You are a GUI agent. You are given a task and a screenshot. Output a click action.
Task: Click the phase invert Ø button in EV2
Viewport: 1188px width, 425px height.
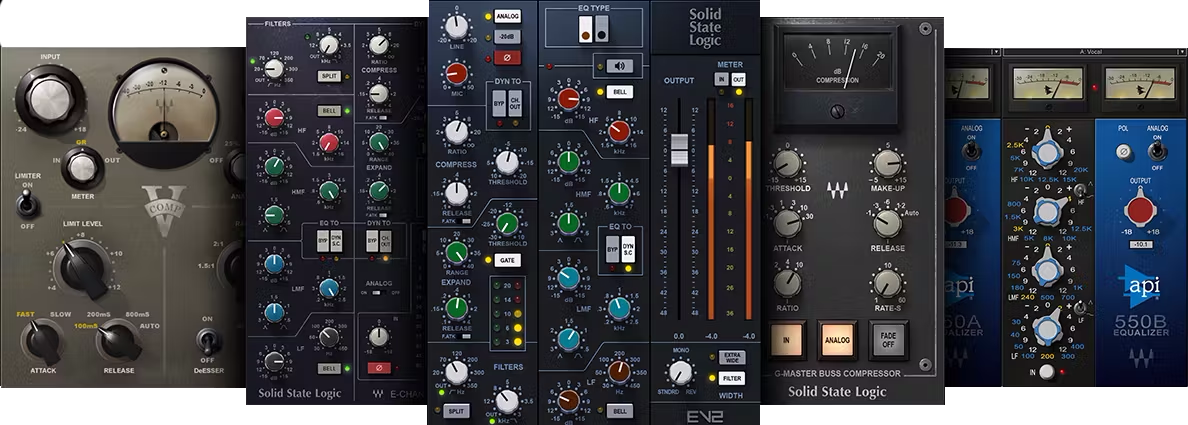(x=507, y=57)
